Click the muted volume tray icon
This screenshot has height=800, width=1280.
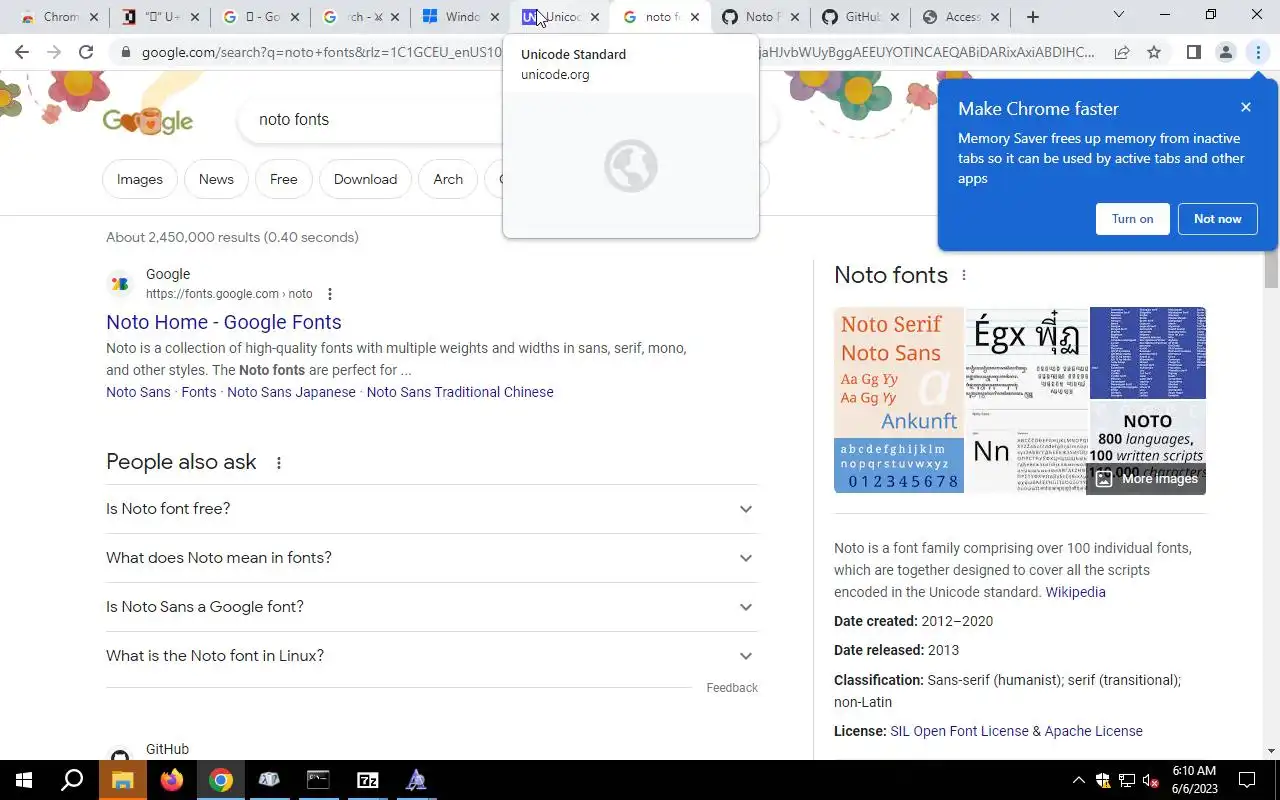click(x=1150, y=780)
